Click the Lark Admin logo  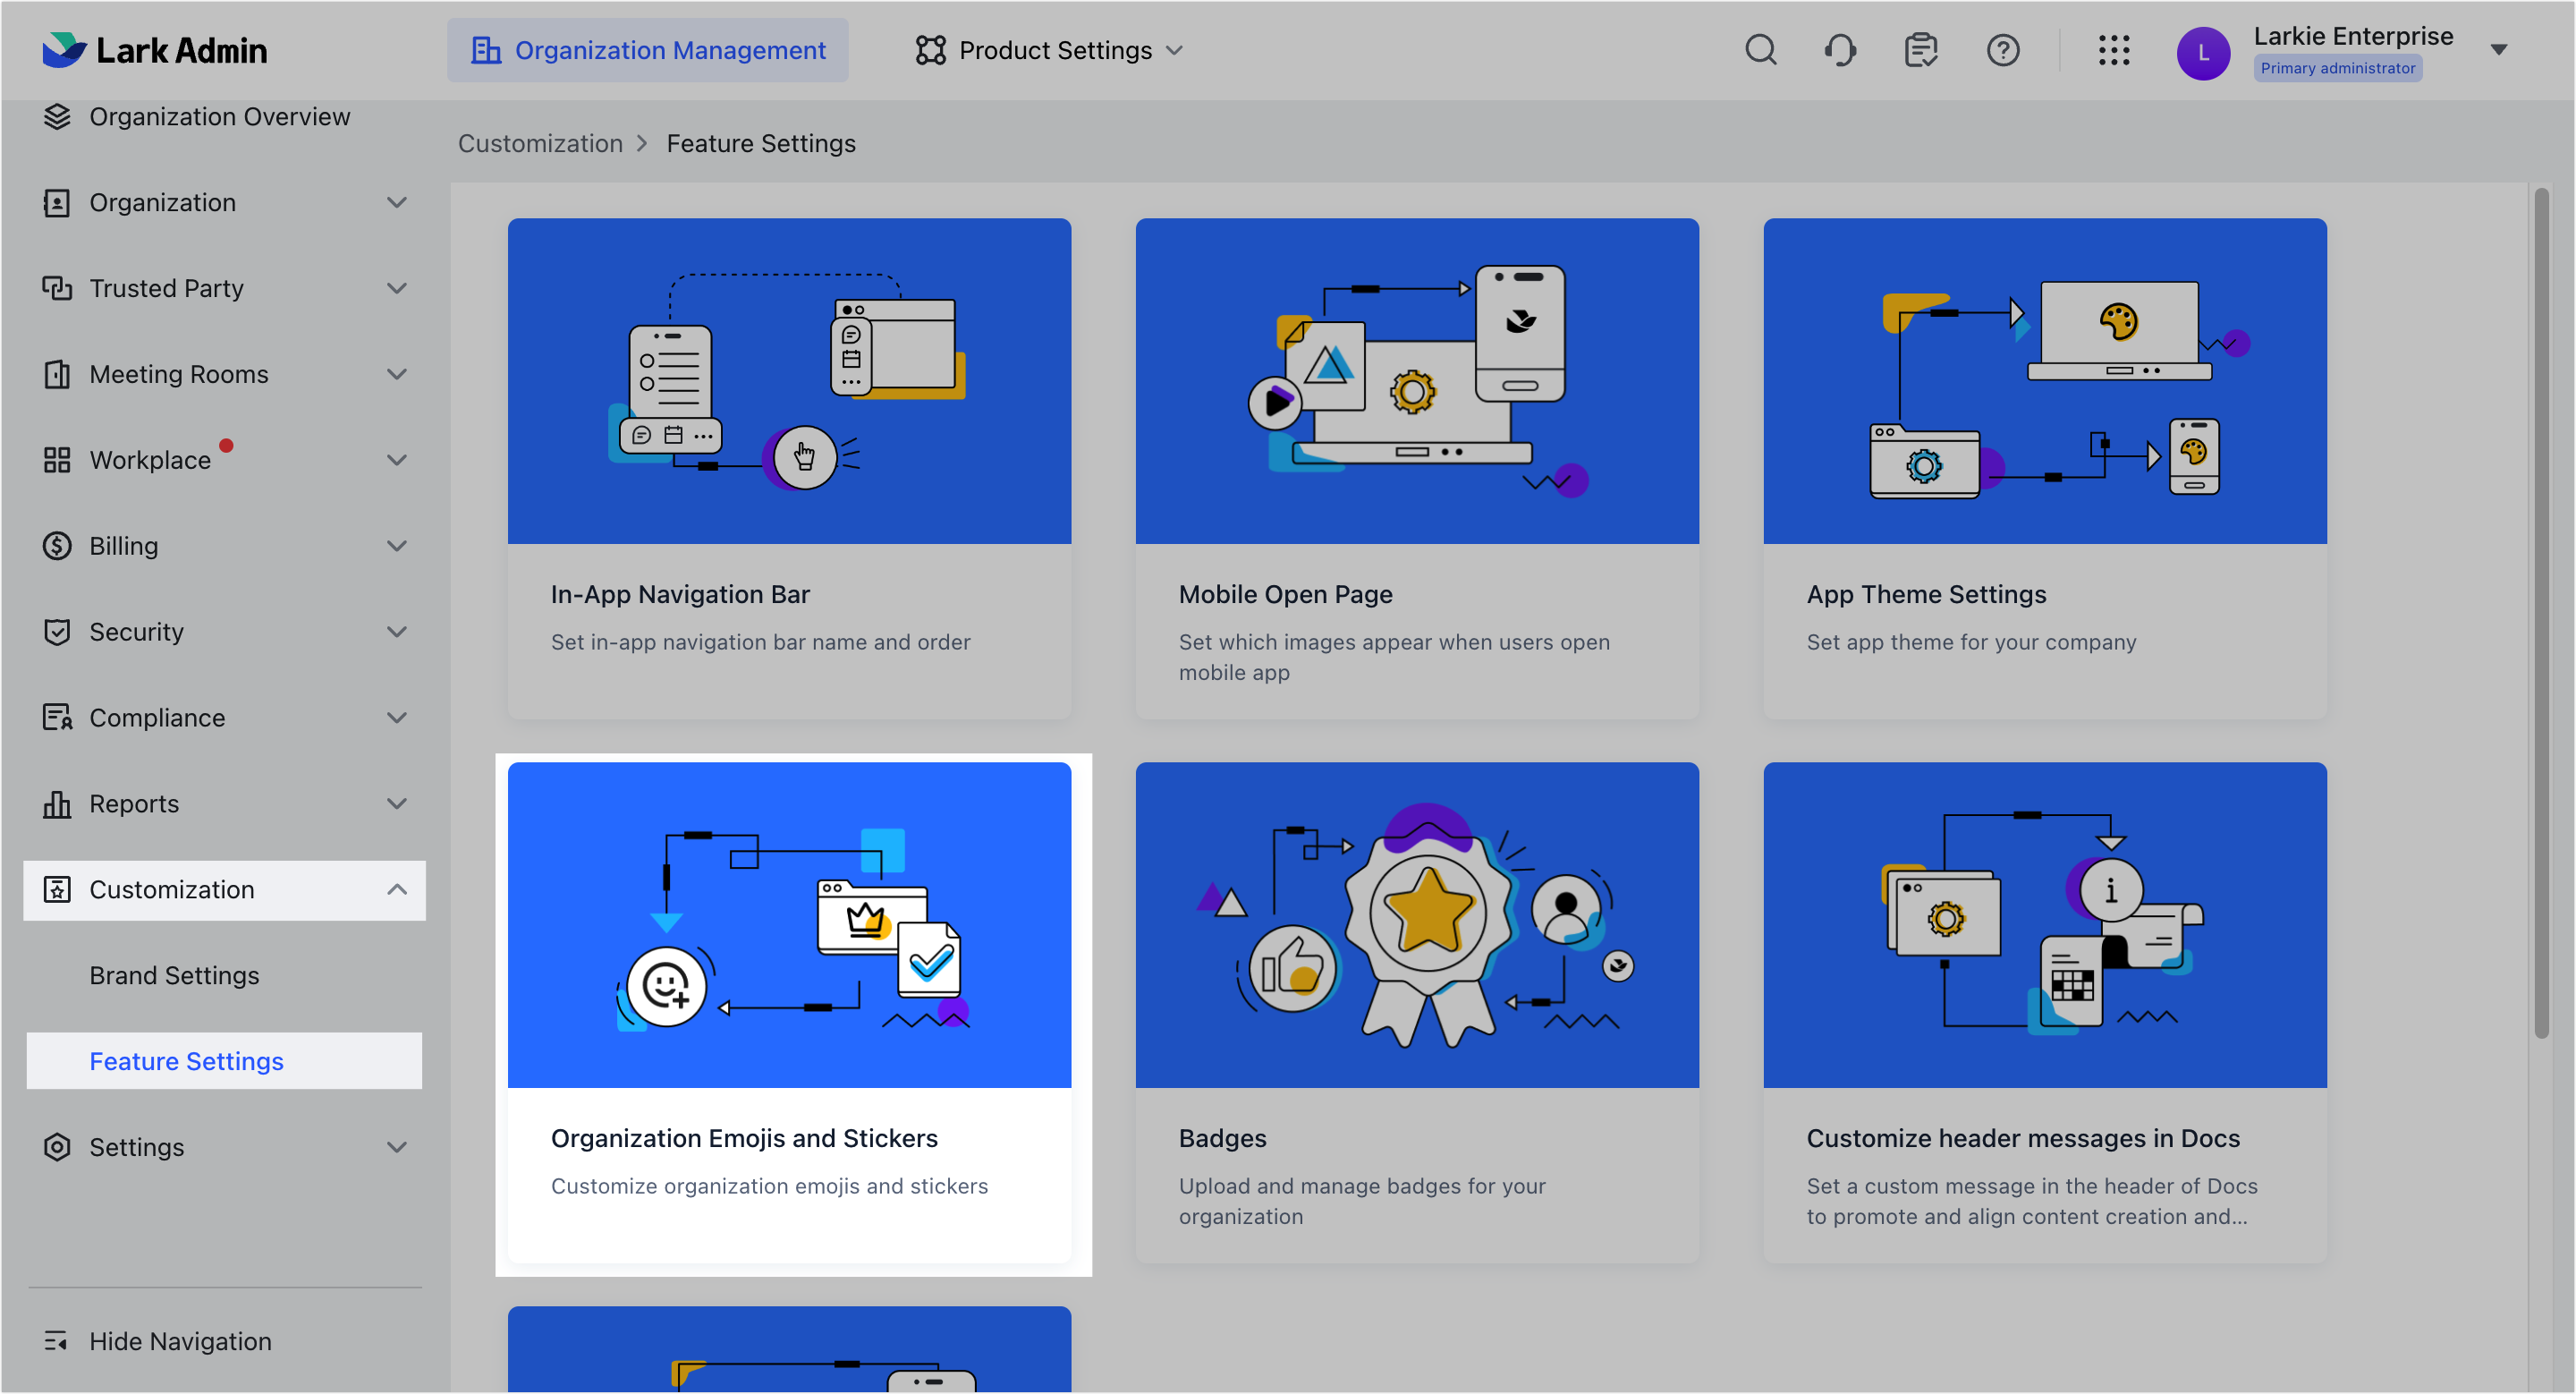pos(156,50)
